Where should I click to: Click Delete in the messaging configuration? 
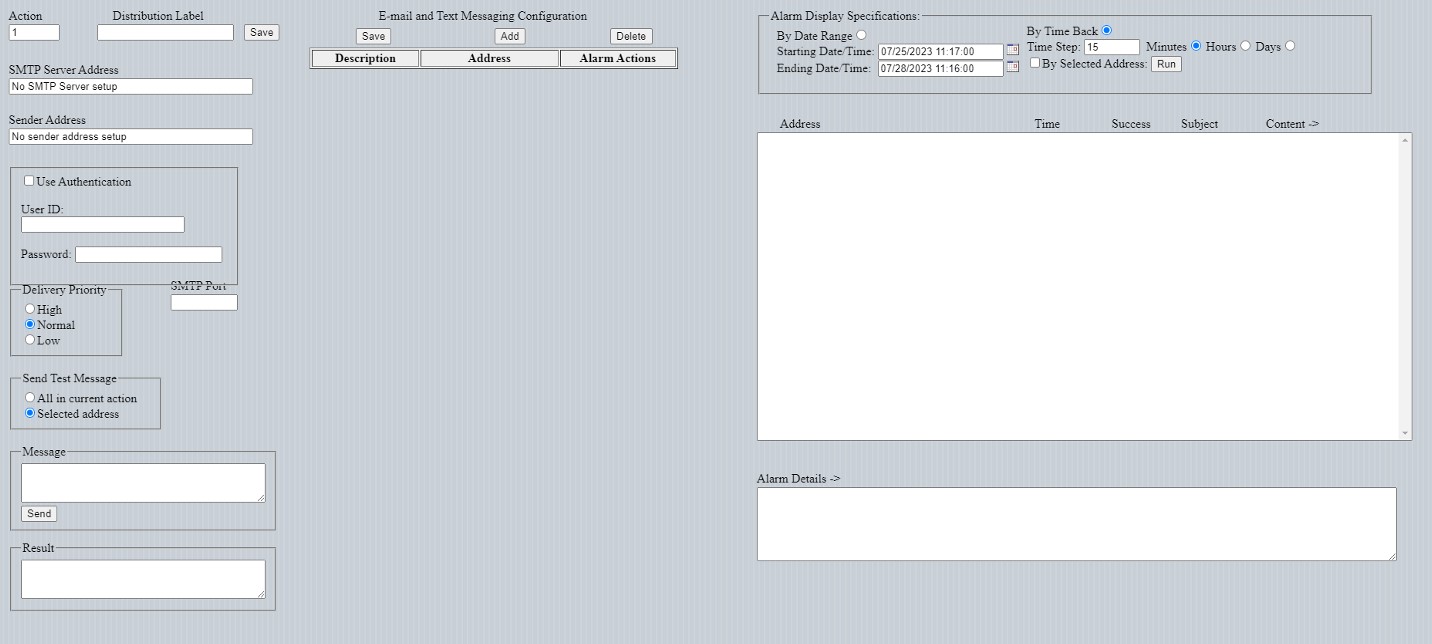tap(631, 36)
